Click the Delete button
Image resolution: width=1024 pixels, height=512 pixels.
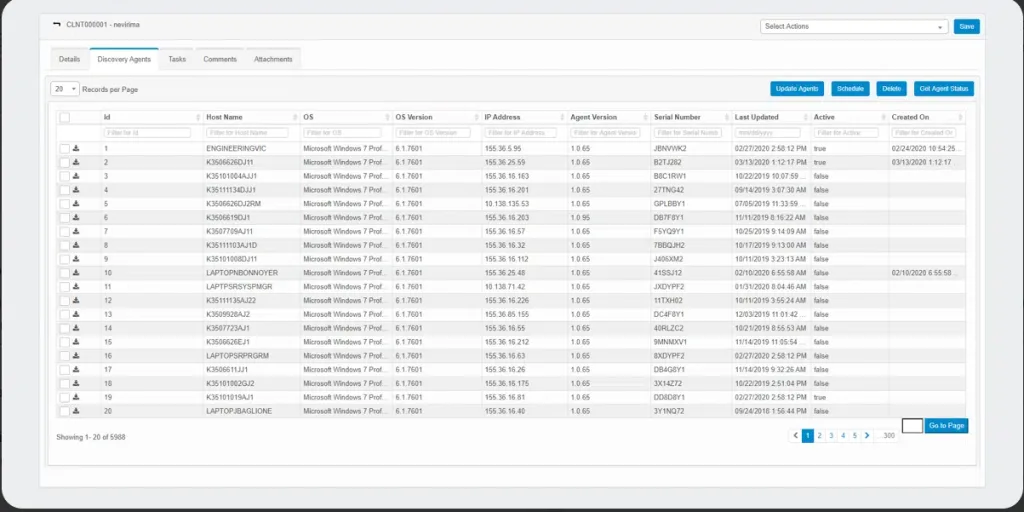891,89
